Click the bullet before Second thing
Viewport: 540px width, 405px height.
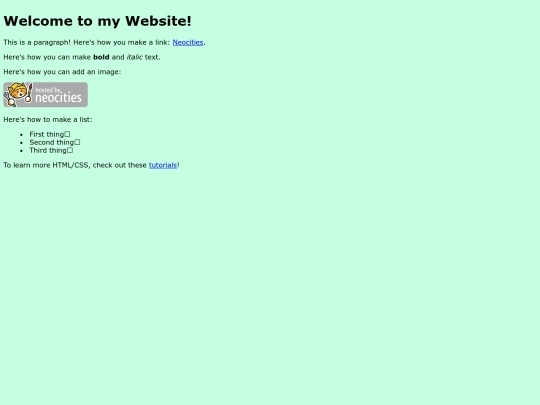coord(21,143)
